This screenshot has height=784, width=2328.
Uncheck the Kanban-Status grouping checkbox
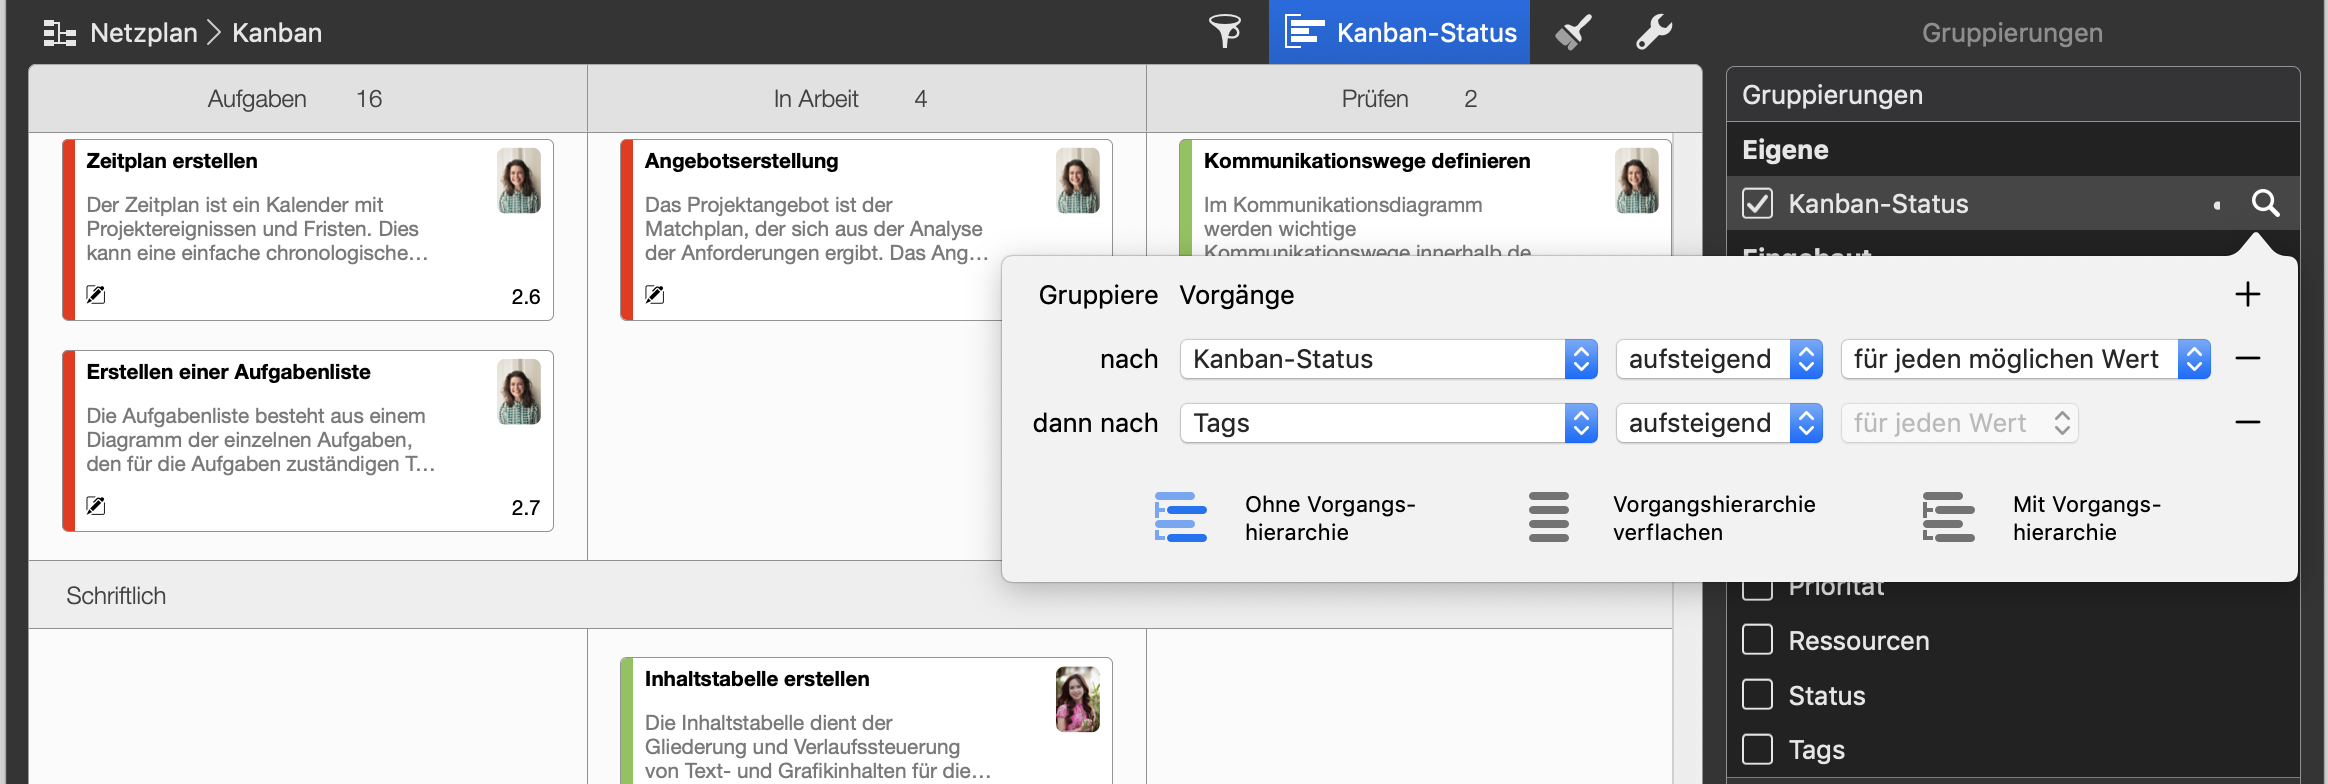coord(1757,204)
